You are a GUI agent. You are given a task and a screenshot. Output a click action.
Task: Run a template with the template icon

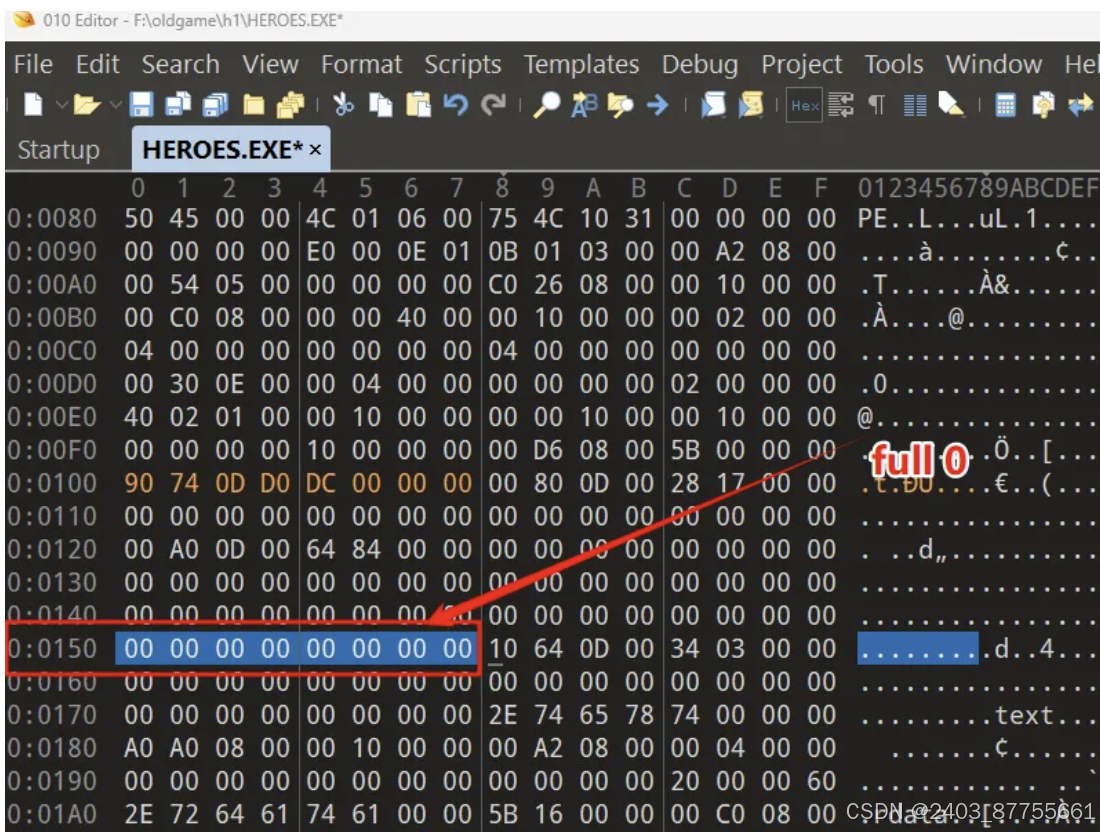click(751, 105)
